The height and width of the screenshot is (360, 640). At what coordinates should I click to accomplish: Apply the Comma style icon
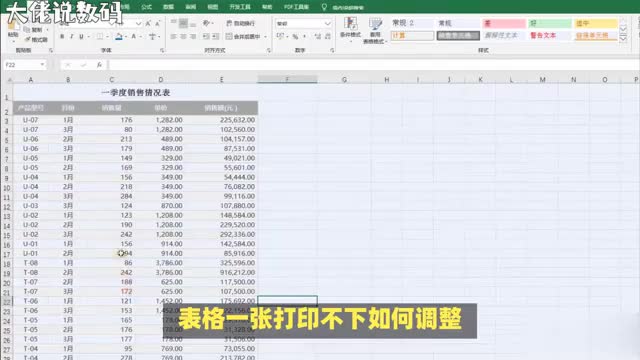click(304, 37)
